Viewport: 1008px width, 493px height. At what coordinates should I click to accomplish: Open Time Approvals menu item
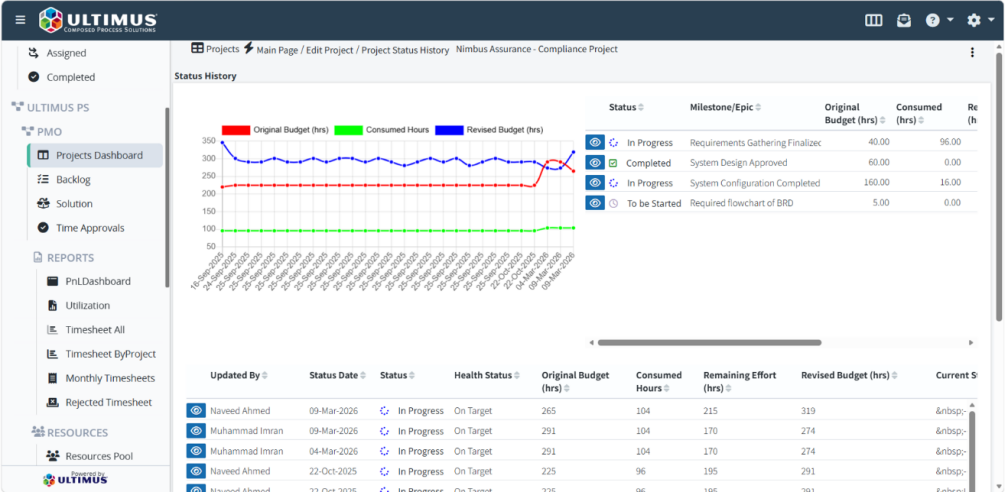click(89, 228)
